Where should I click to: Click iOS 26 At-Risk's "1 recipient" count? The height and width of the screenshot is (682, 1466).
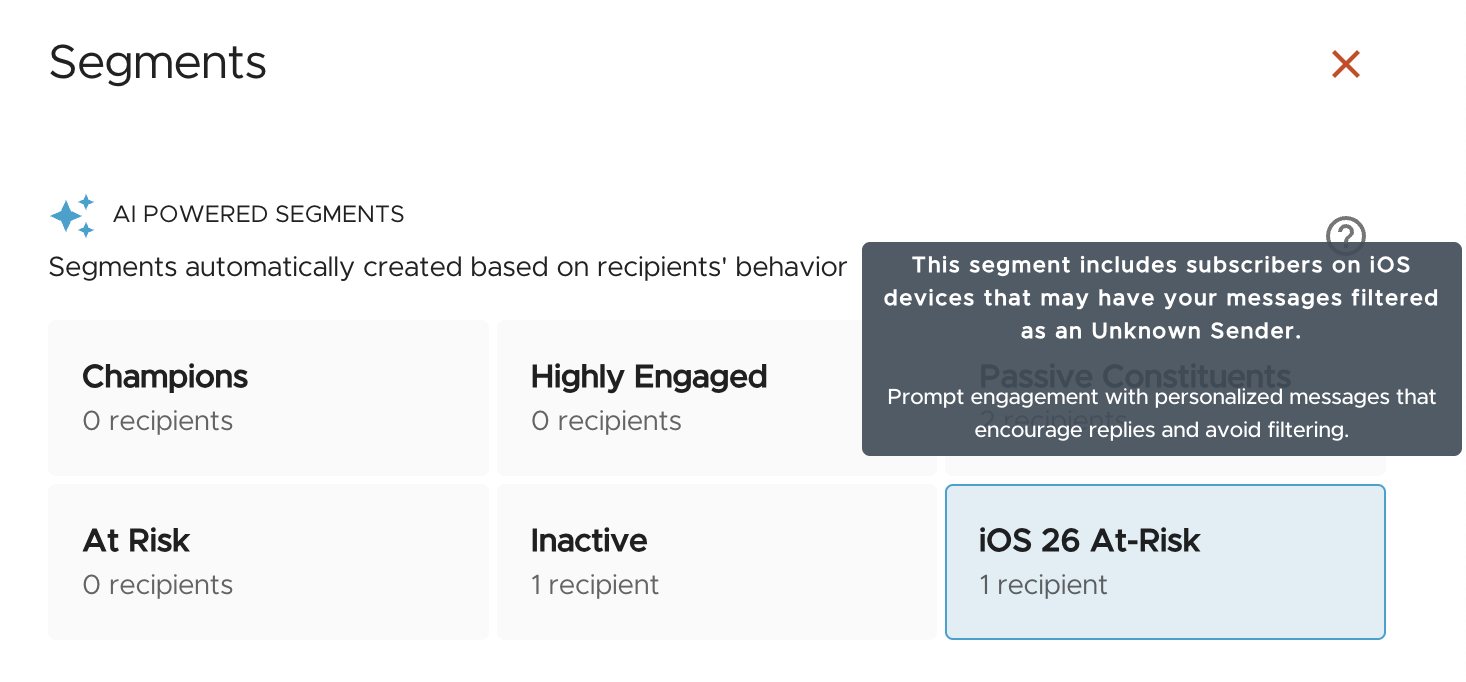tap(1043, 585)
